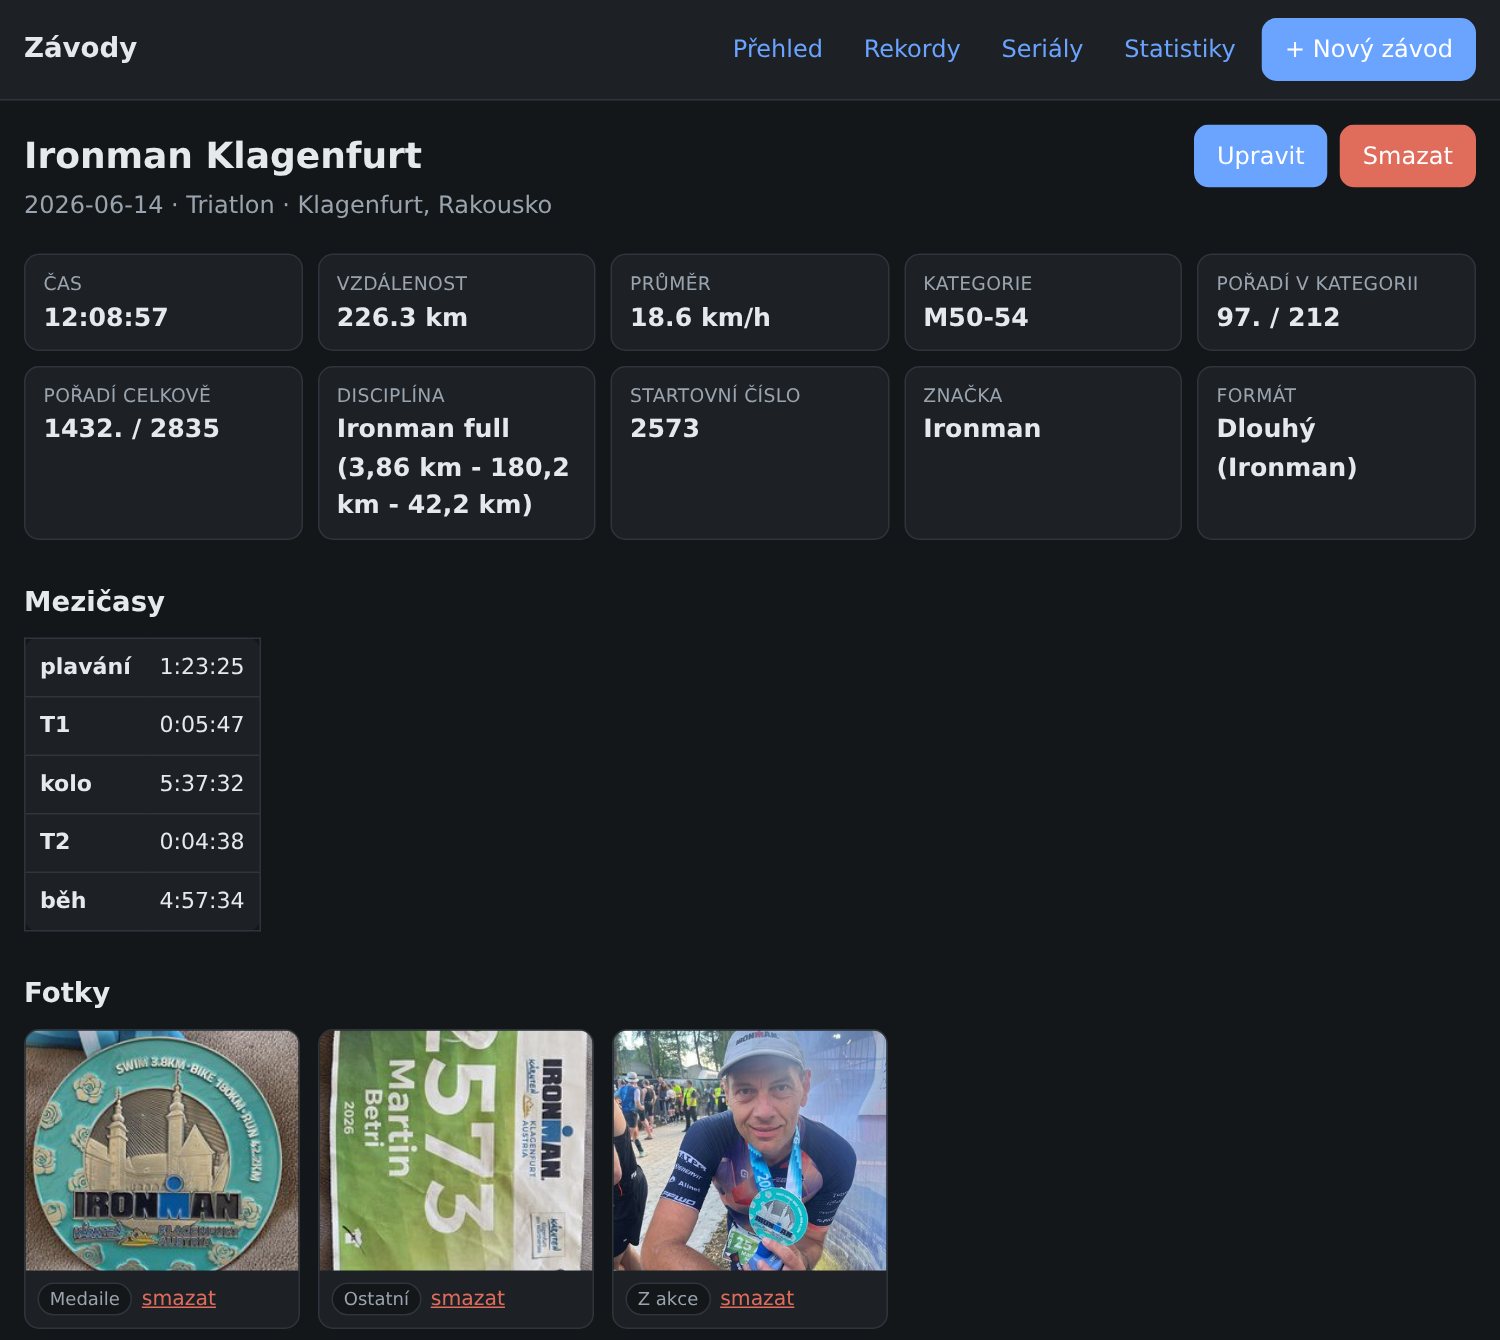Viewport: 1500px width, 1340px height.
Task: Open the Přehled navigation link
Action: 777,49
